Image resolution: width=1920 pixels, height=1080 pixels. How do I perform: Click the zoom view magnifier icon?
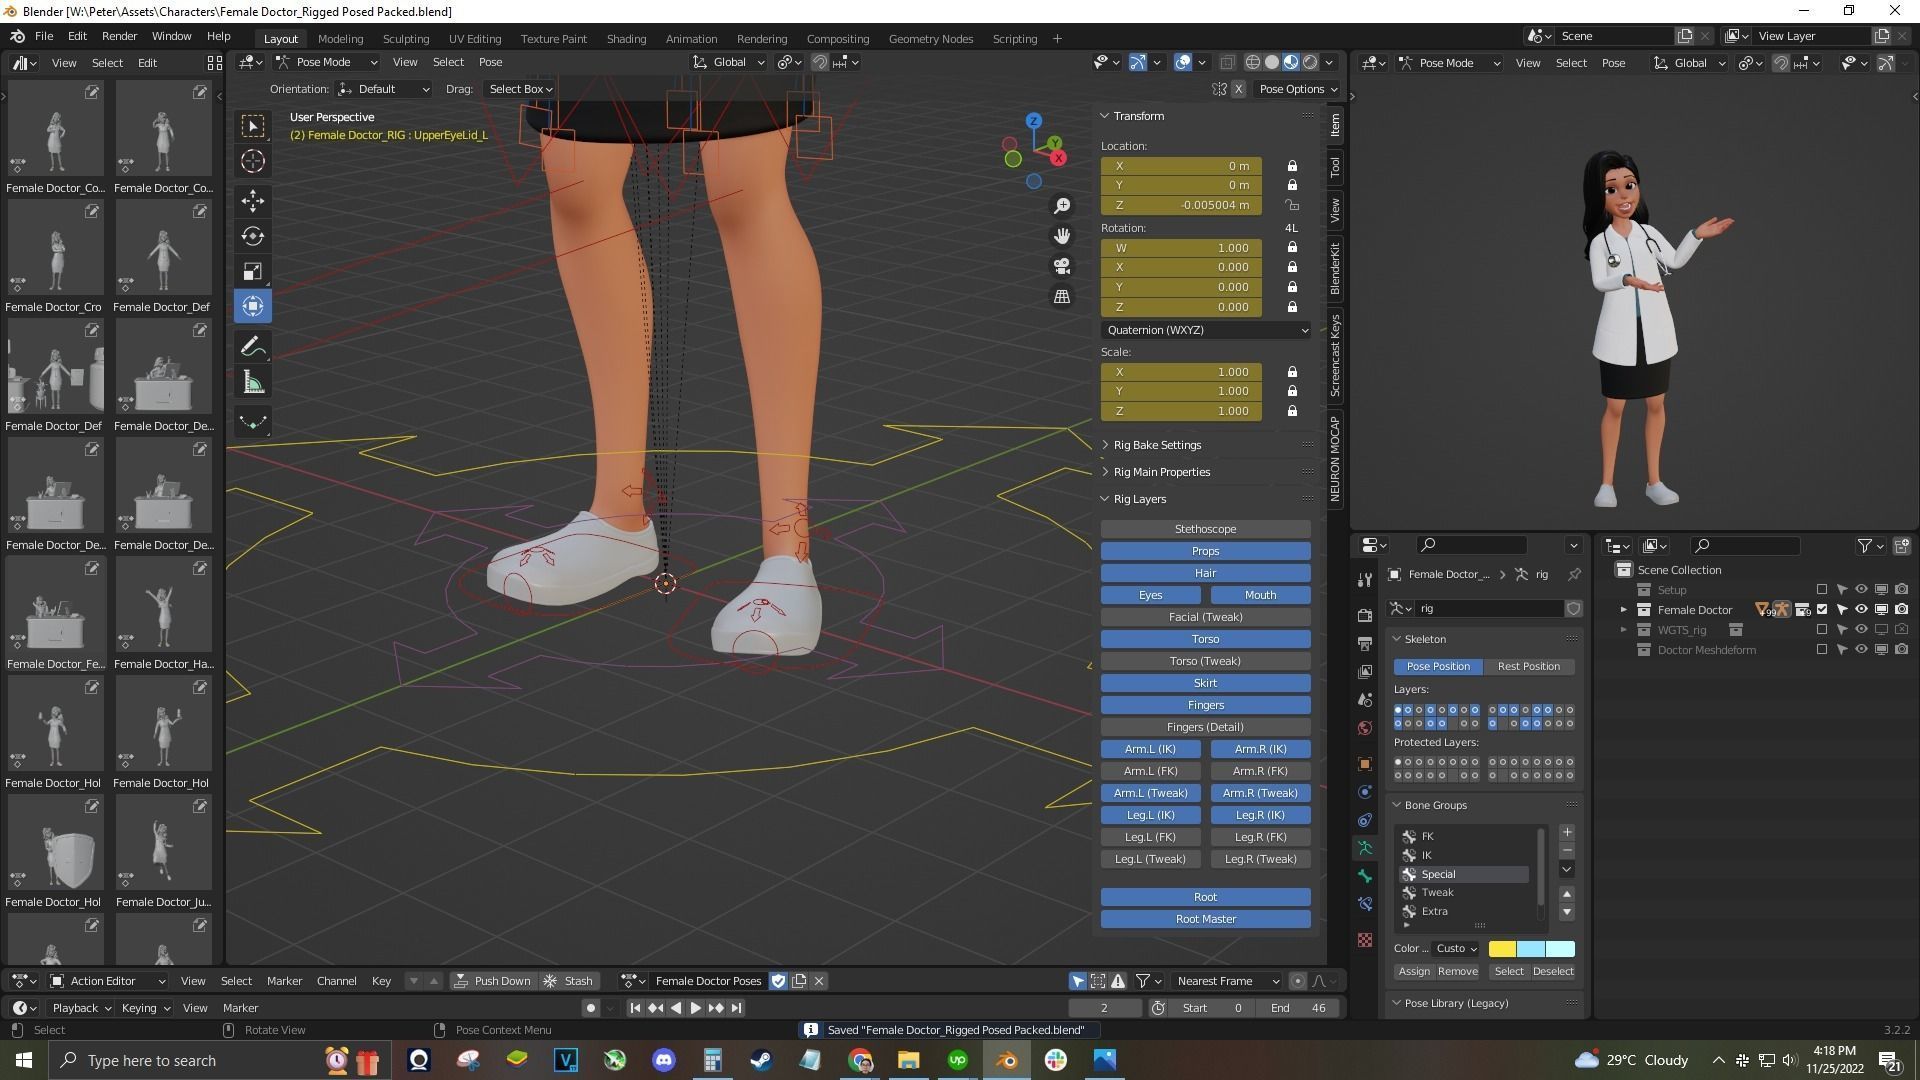click(1062, 206)
